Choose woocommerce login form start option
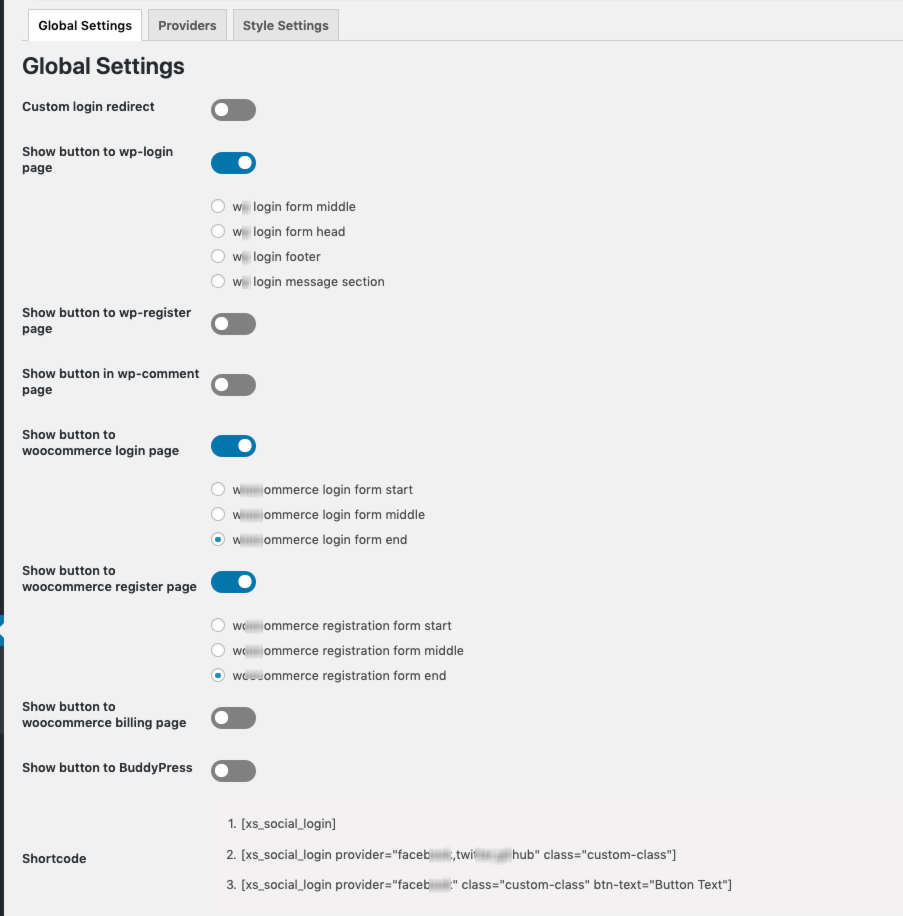The width and height of the screenshot is (903, 916). (x=218, y=490)
